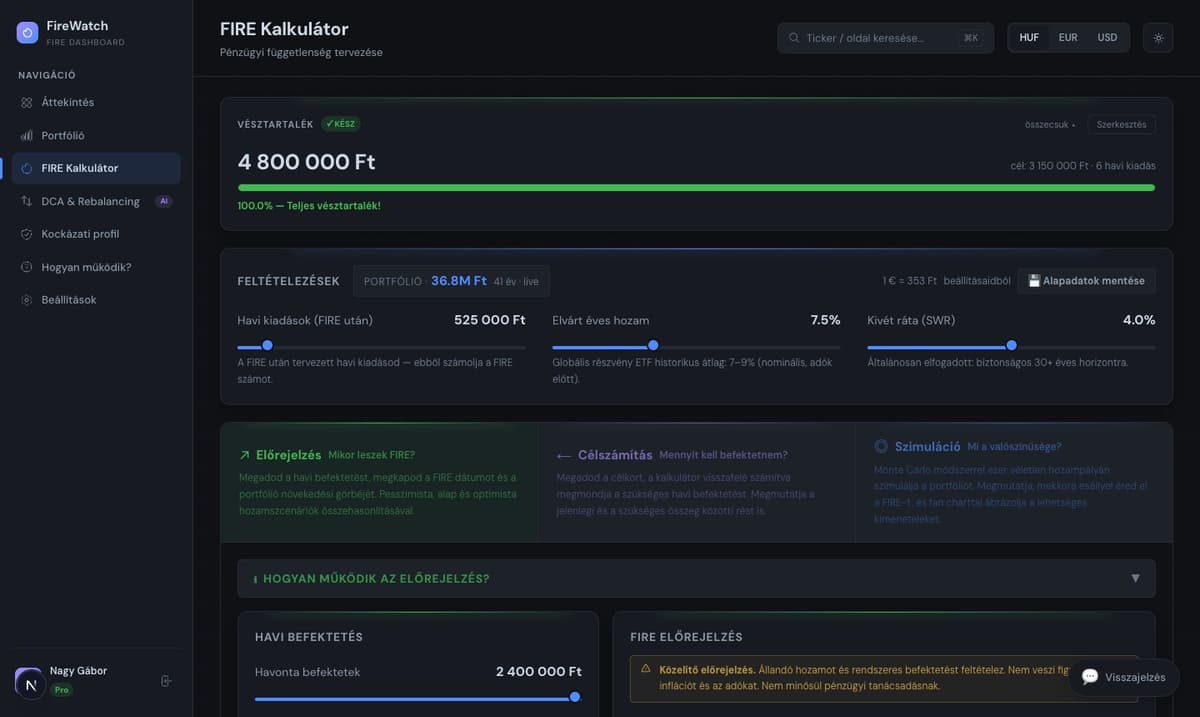The width and height of the screenshot is (1200, 717).
Task: Switch currency to EUR
Action: point(1068,38)
